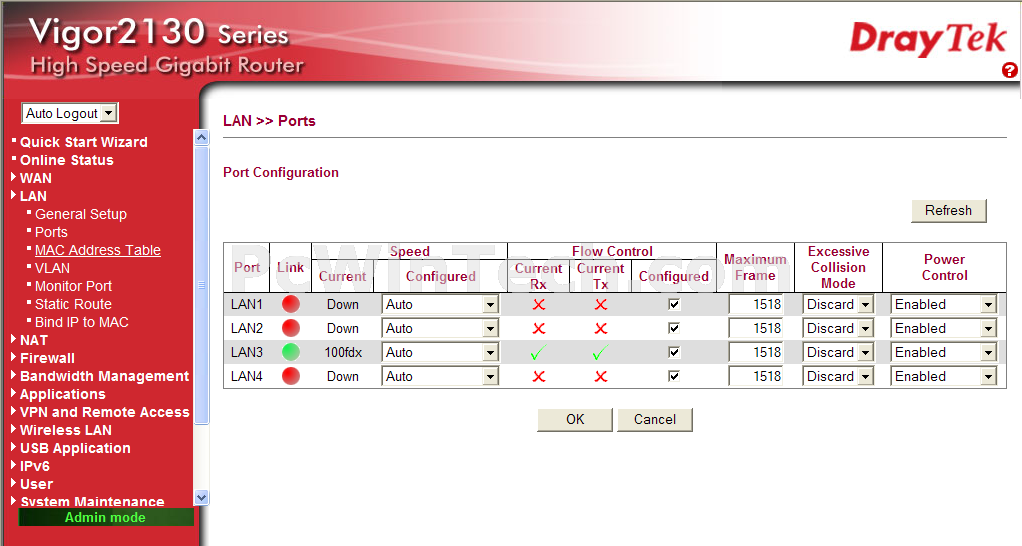Open MAC Address Table link

pos(98,250)
